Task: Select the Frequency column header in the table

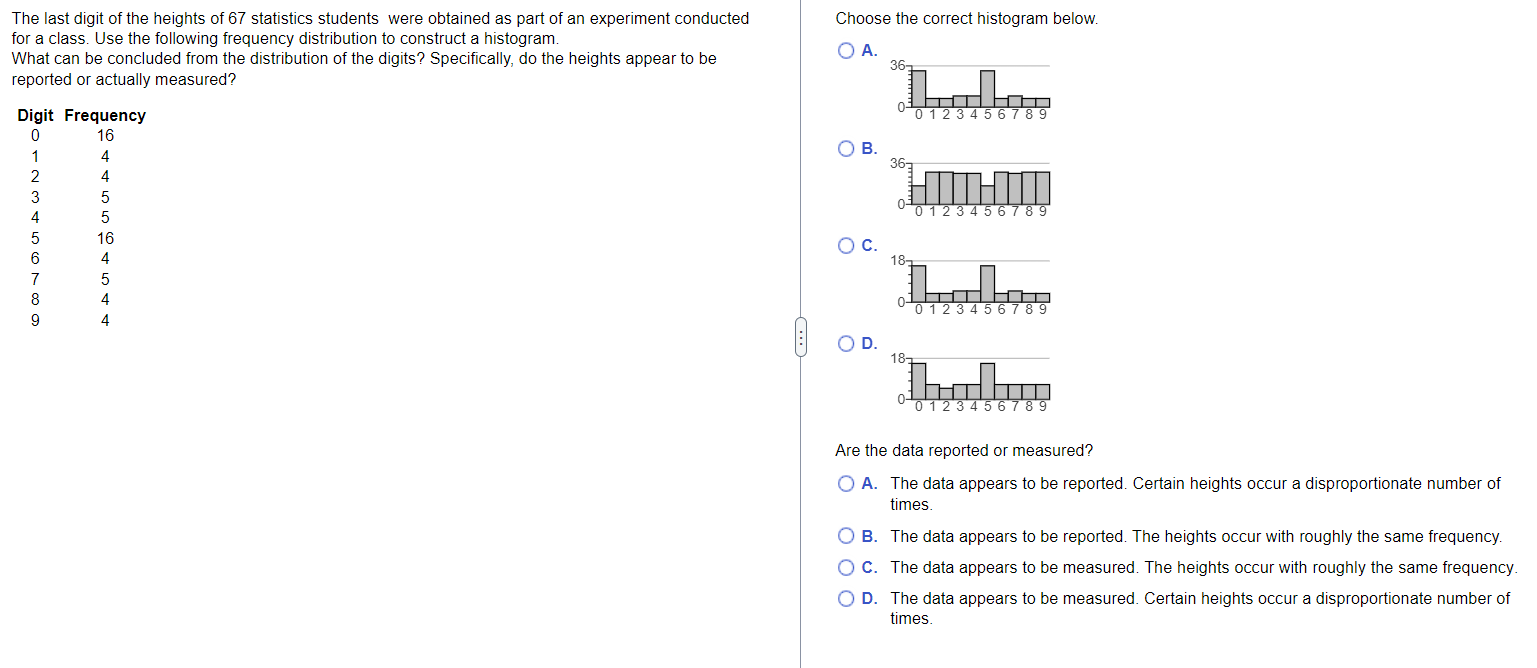Action: pos(105,115)
